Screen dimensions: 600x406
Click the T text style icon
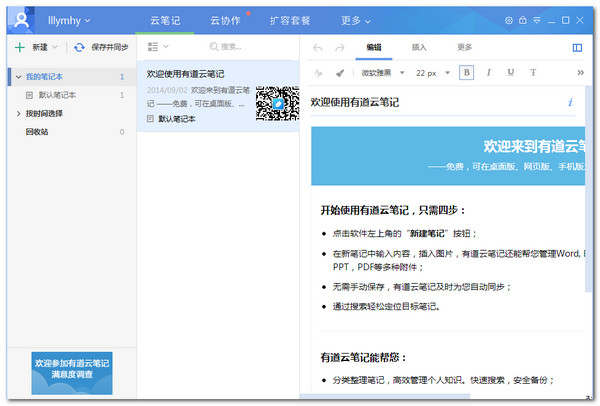[x=533, y=73]
